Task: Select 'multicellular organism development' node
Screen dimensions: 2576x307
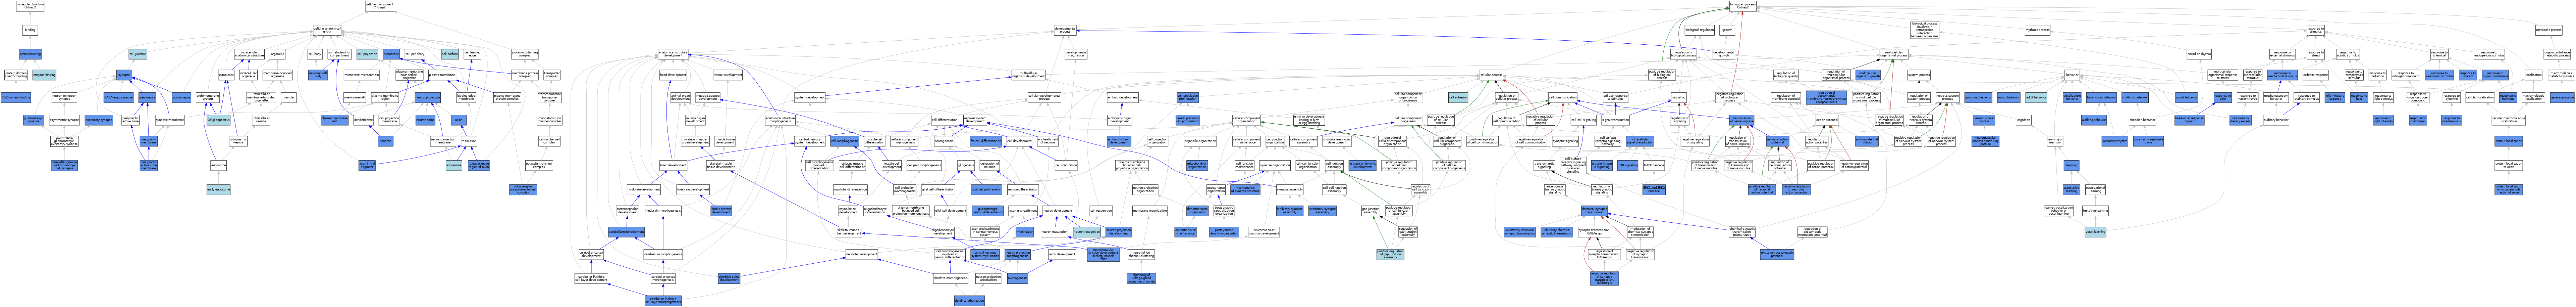Action: (x=1028, y=75)
